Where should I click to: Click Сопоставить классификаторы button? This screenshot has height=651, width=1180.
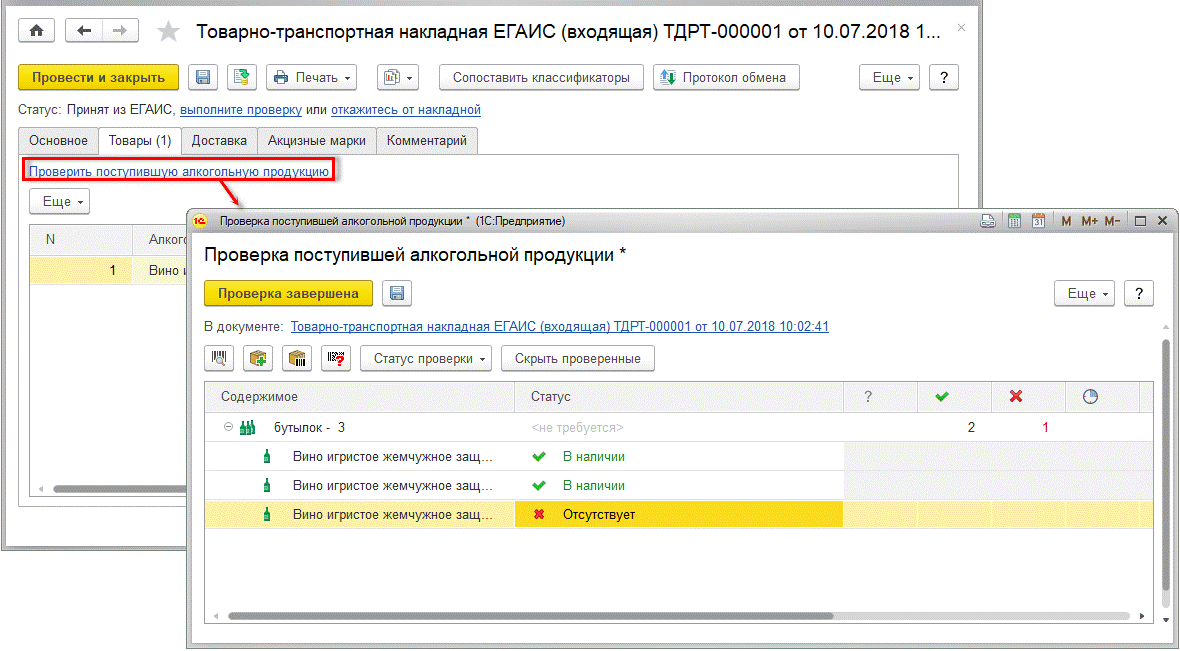click(x=541, y=78)
